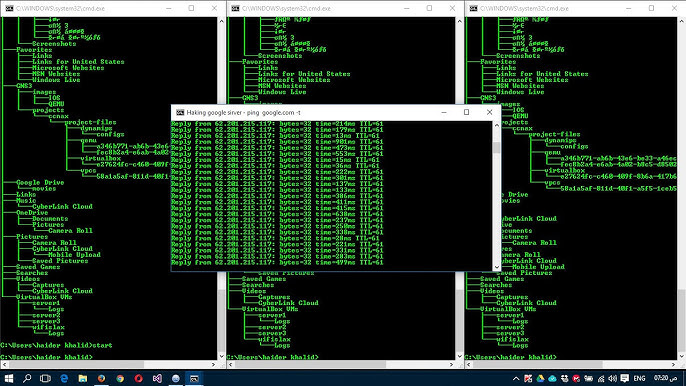Click left cmd window scroll-up arrow

click(221, 21)
